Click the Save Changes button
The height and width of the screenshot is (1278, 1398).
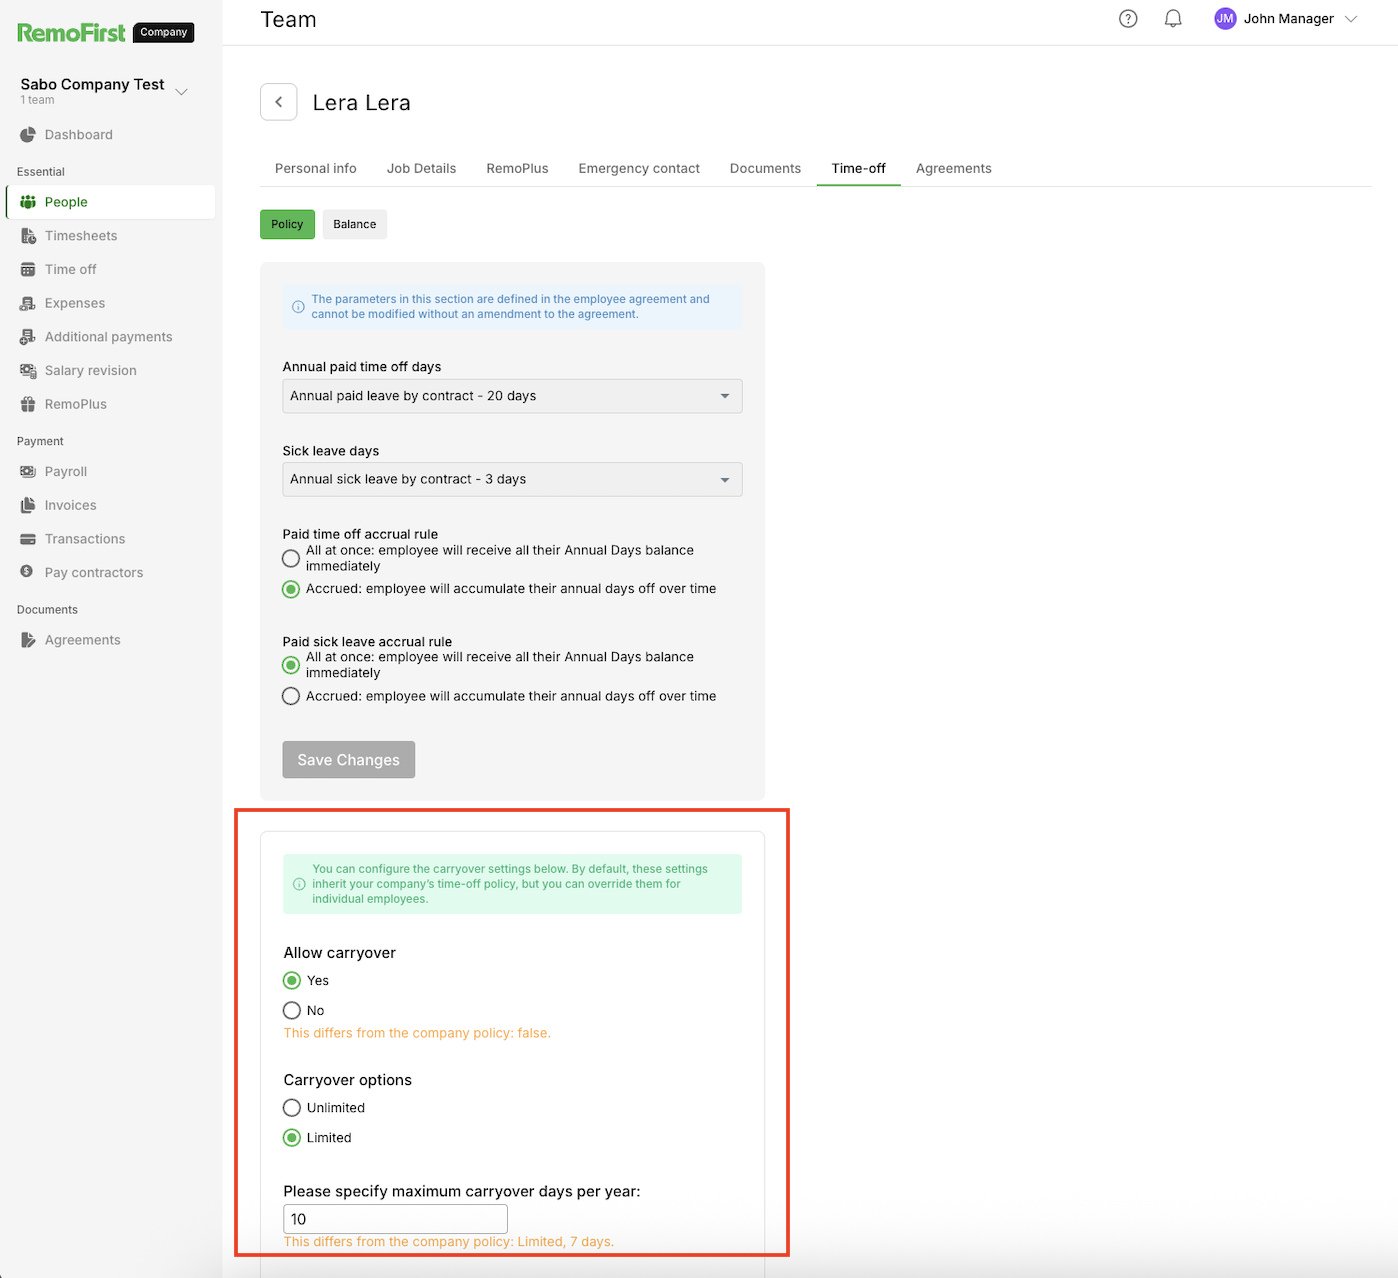click(x=348, y=760)
